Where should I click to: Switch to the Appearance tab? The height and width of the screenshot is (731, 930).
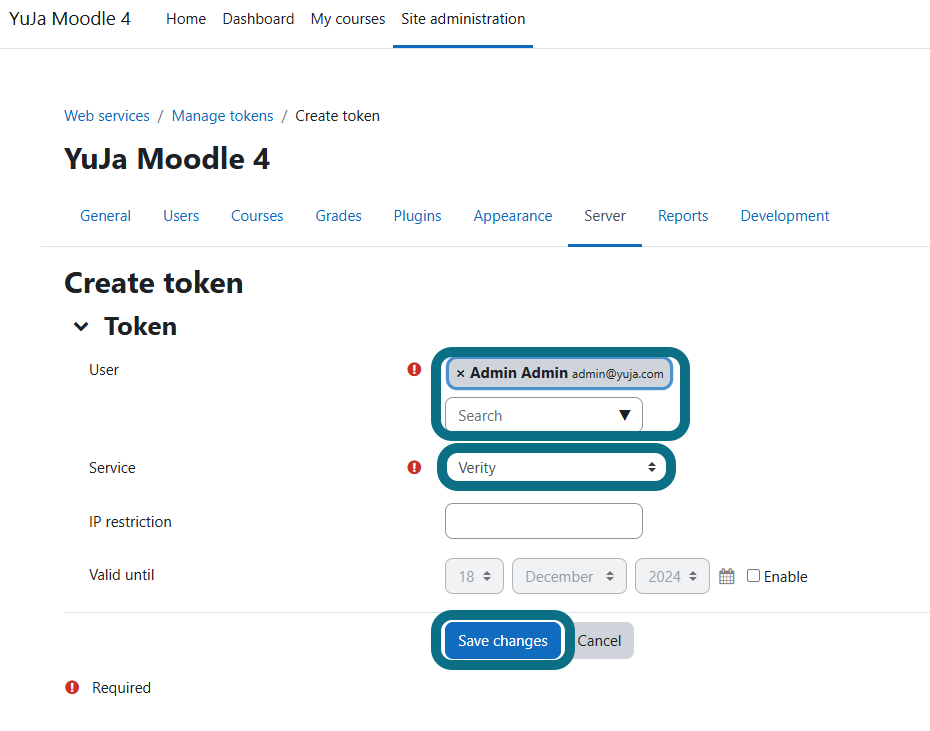[512, 216]
